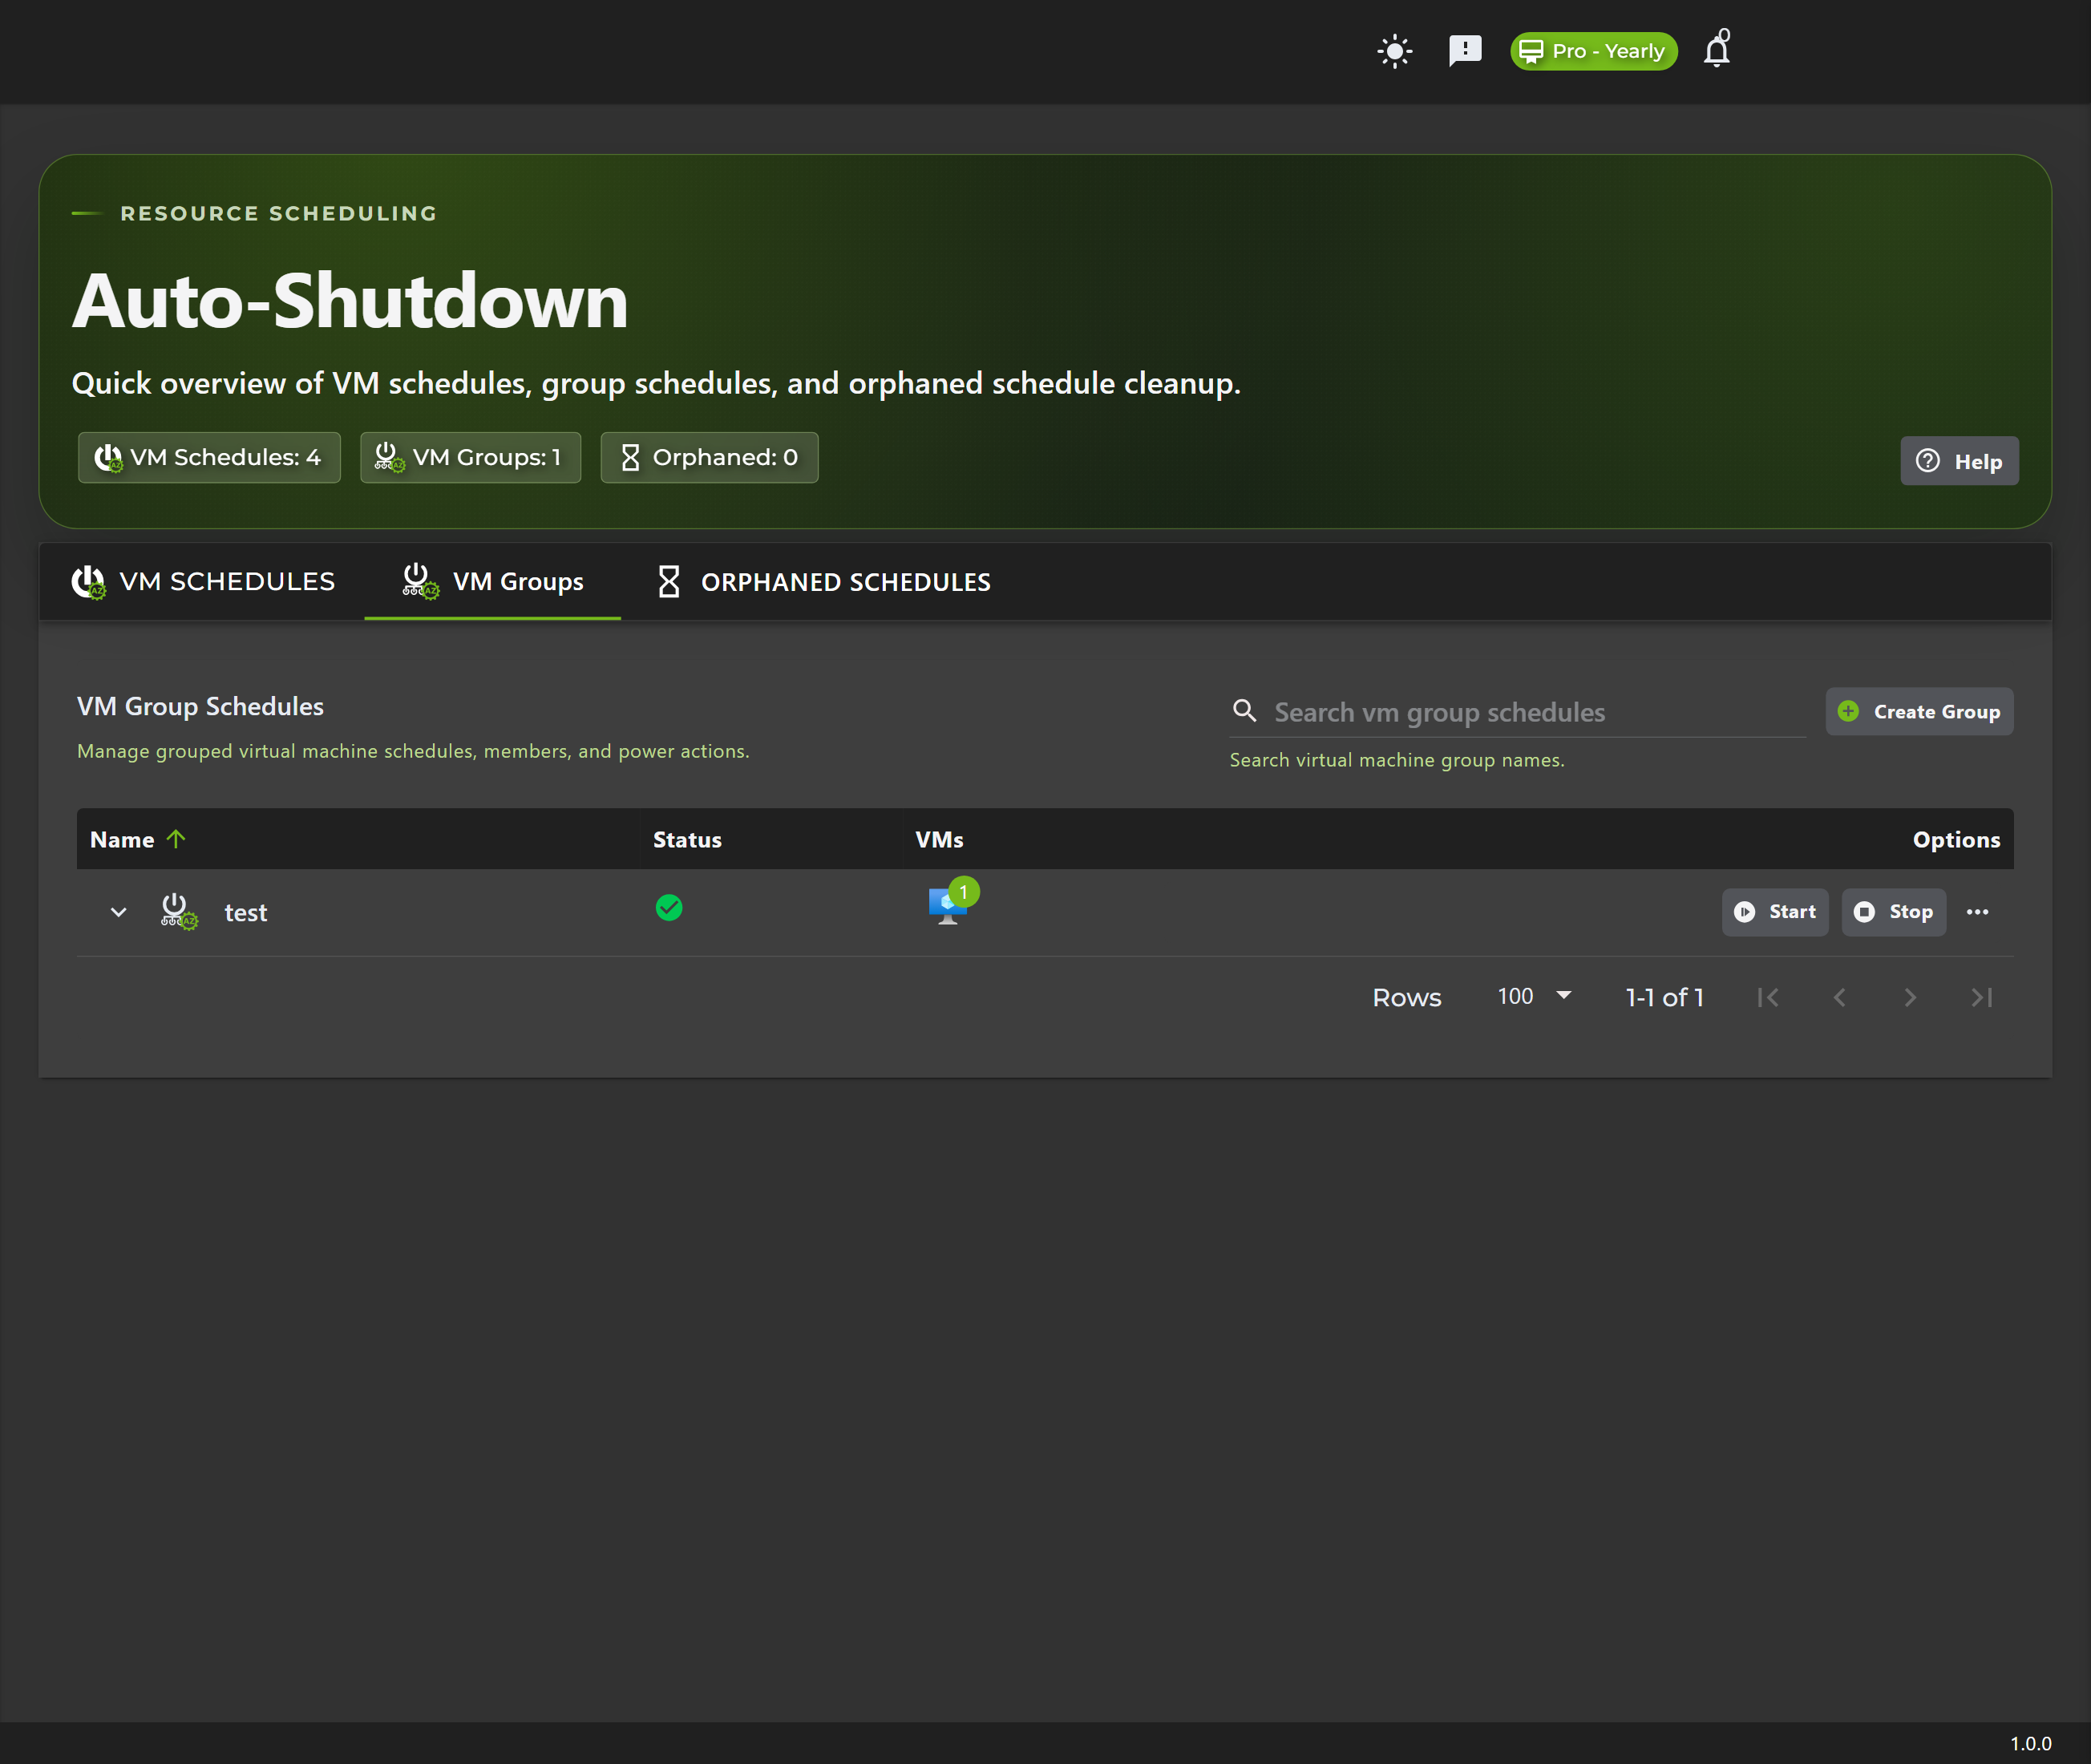This screenshot has width=2091, height=1764.
Task: Click the search magnifier icon
Action: point(1244,711)
